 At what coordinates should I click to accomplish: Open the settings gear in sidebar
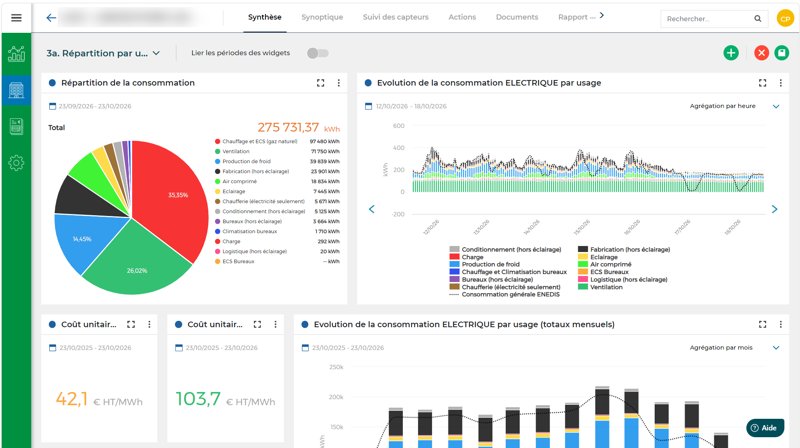pyautogui.click(x=16, y=163)
